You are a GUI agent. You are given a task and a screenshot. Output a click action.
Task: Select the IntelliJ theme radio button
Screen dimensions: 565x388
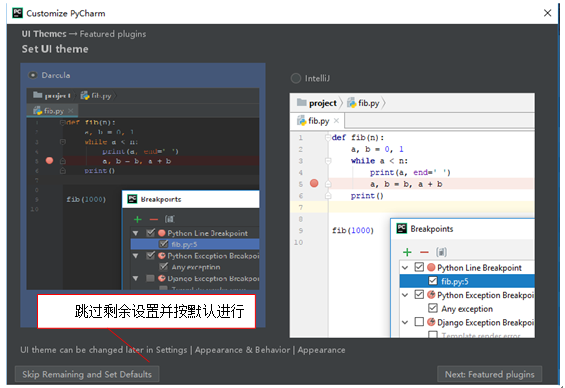tap(295, 78)
